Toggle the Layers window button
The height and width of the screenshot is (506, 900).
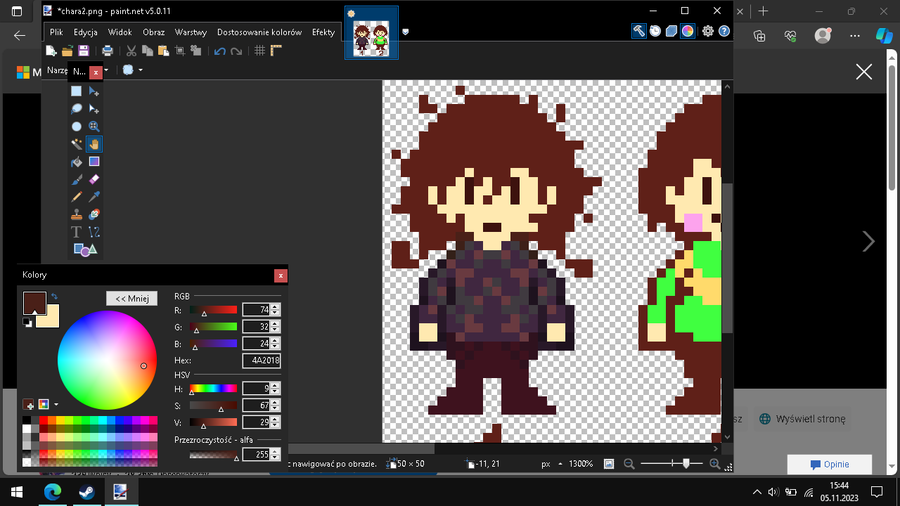click(x=671, y=31)
